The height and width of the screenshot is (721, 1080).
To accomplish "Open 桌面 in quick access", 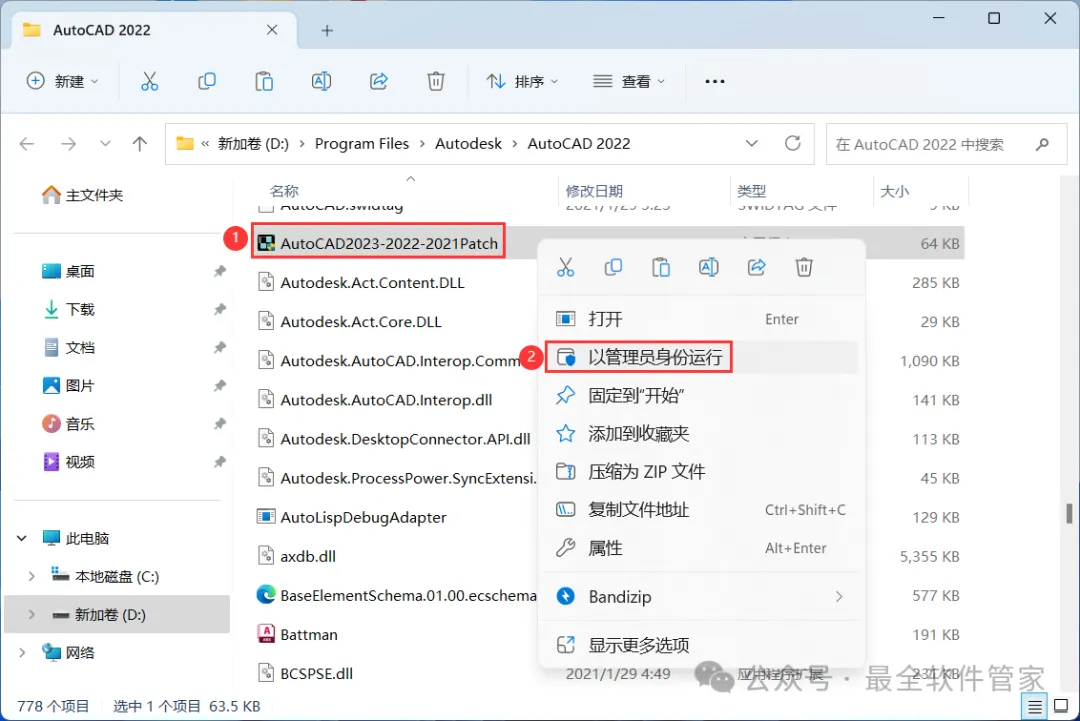I will pyautogui.click(x=68, y=271).
